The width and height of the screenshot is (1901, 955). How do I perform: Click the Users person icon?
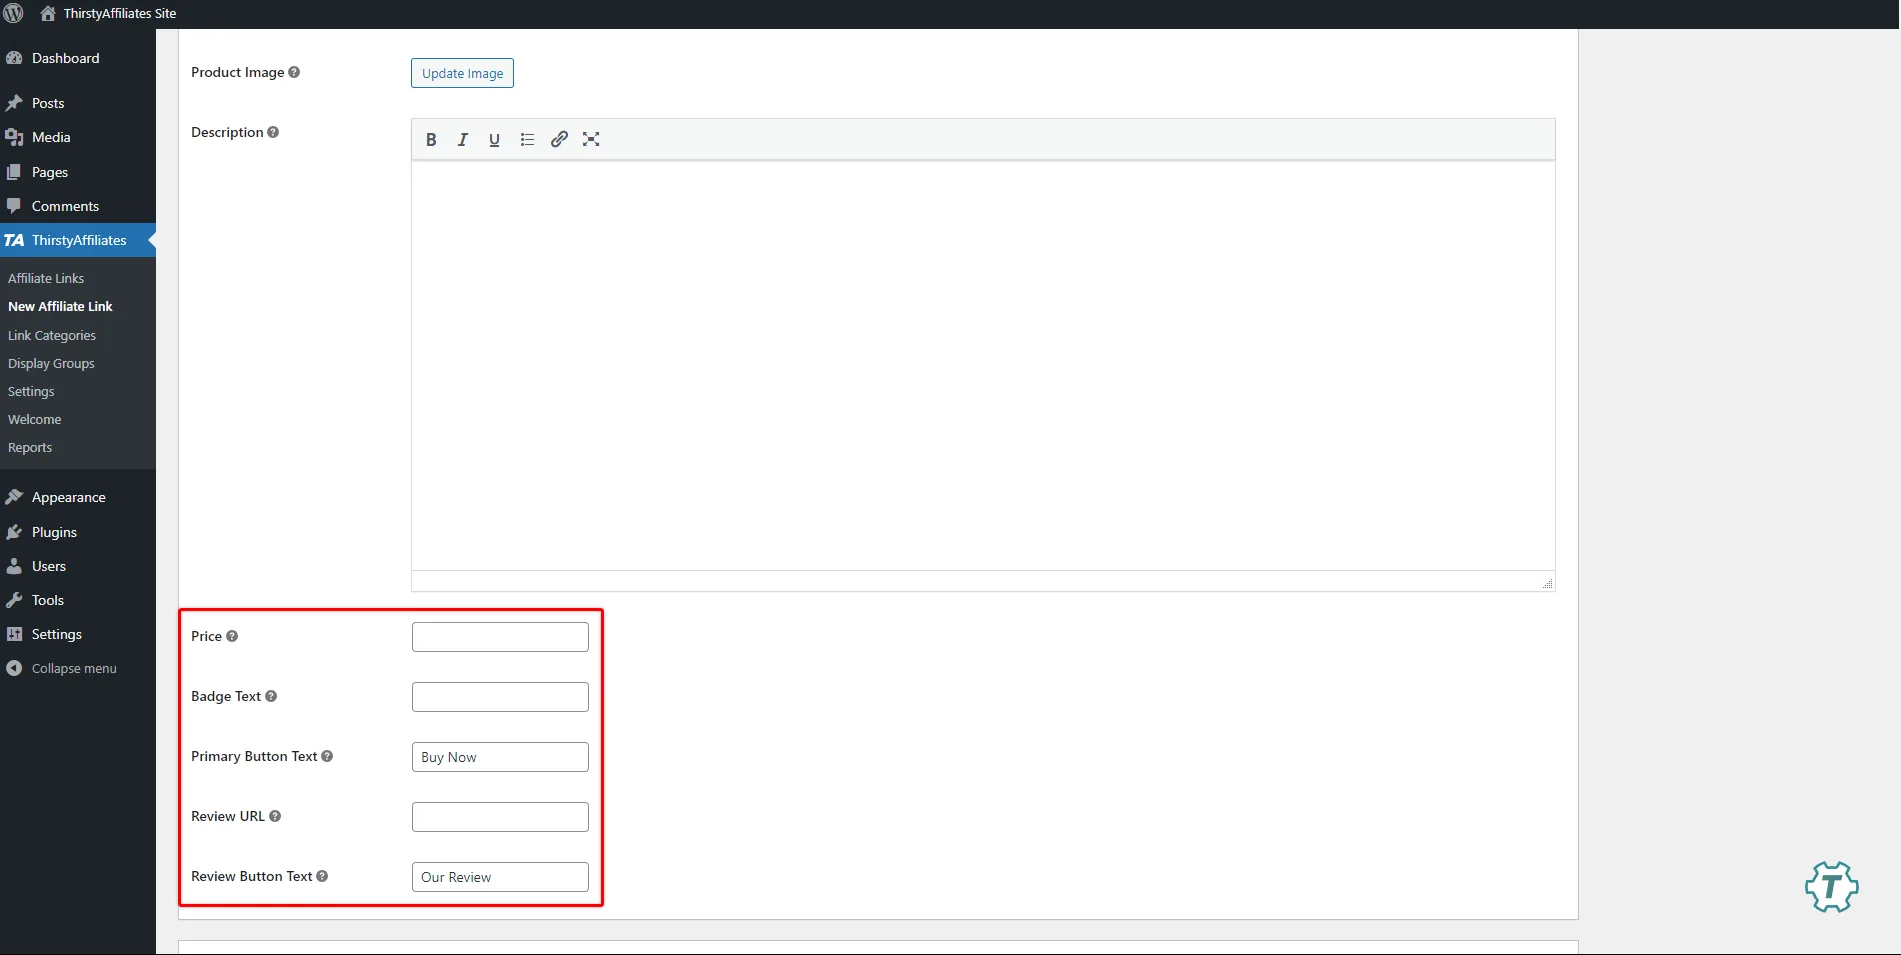[14, 566]
